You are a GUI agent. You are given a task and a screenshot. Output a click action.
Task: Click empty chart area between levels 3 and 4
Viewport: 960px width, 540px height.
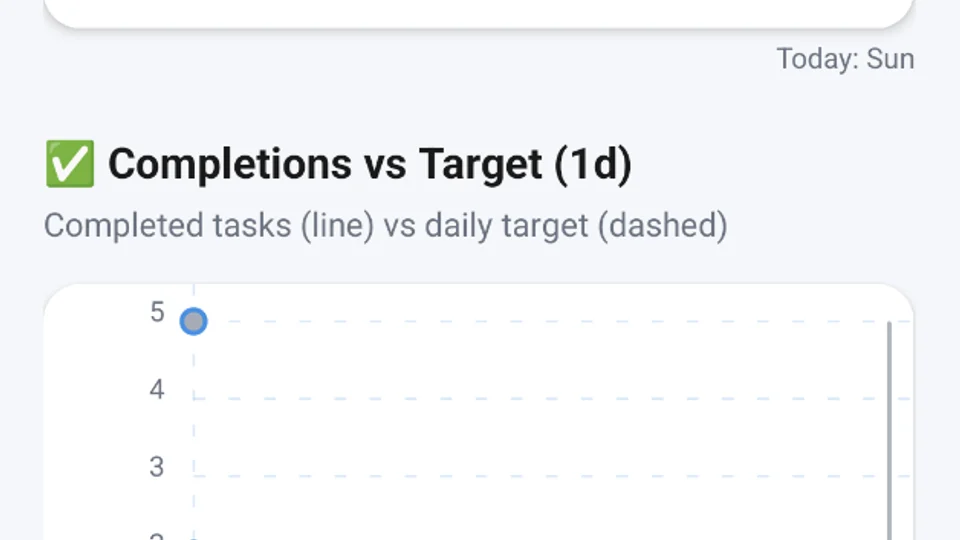pyautogui.click(x=540, y=437)
